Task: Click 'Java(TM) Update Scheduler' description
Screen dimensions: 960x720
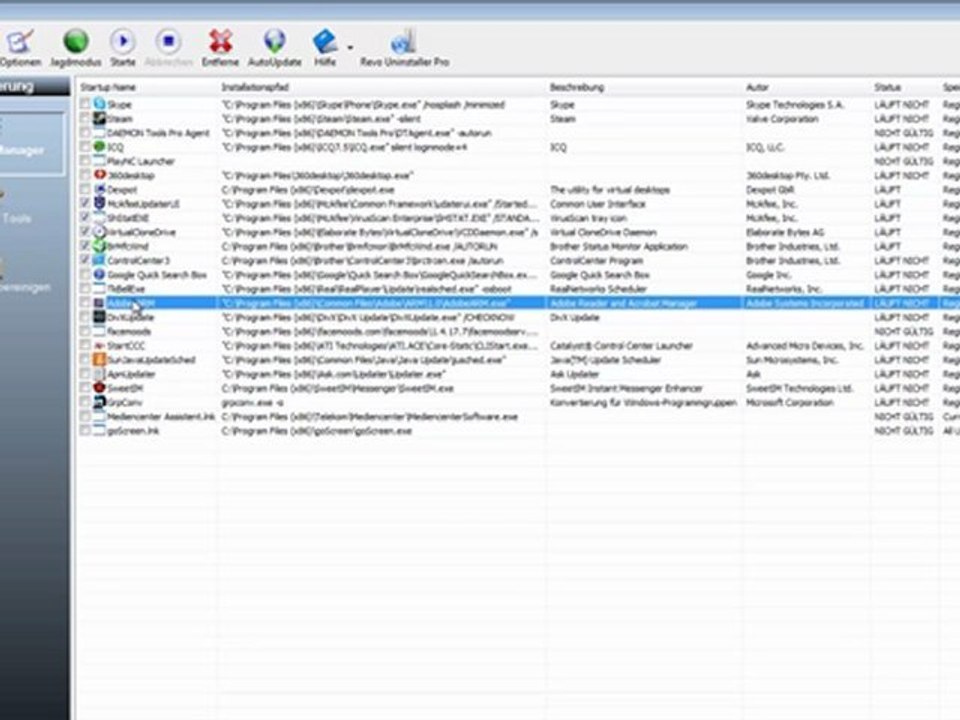Action: coord(605,359)
